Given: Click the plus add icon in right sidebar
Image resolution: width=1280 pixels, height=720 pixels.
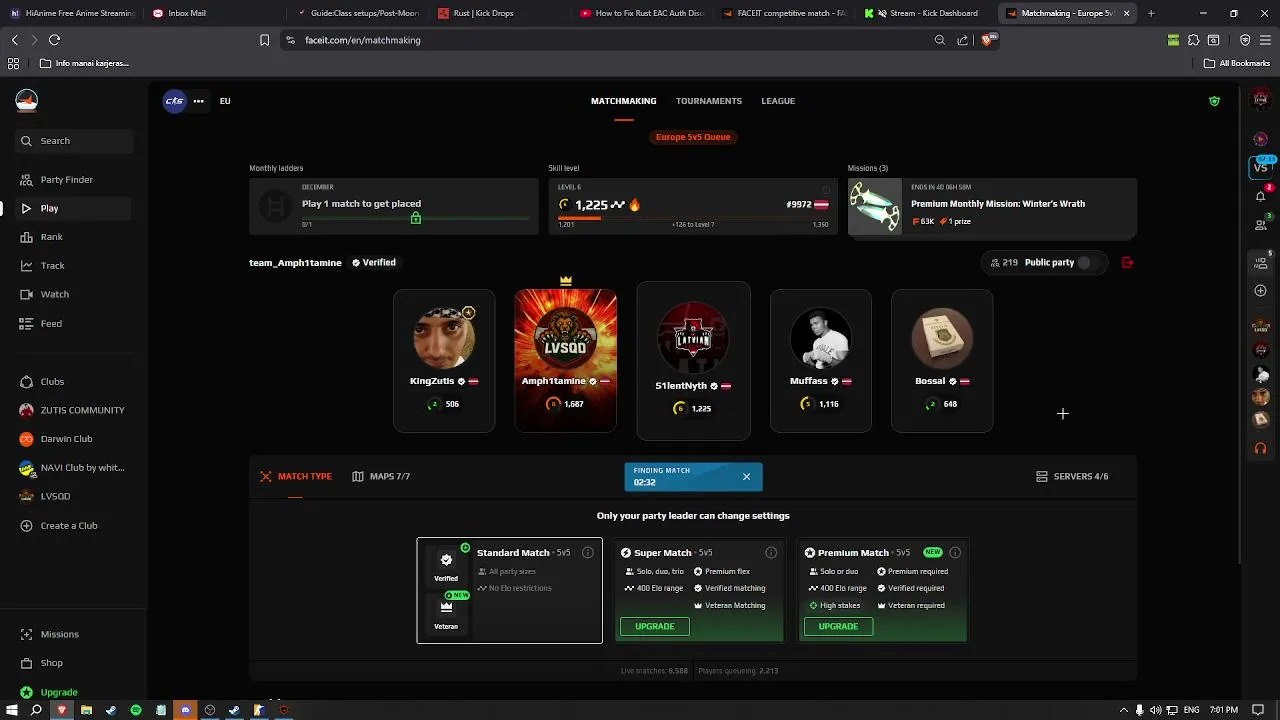Looking at the screenshot, I should tap(1261, 291).
